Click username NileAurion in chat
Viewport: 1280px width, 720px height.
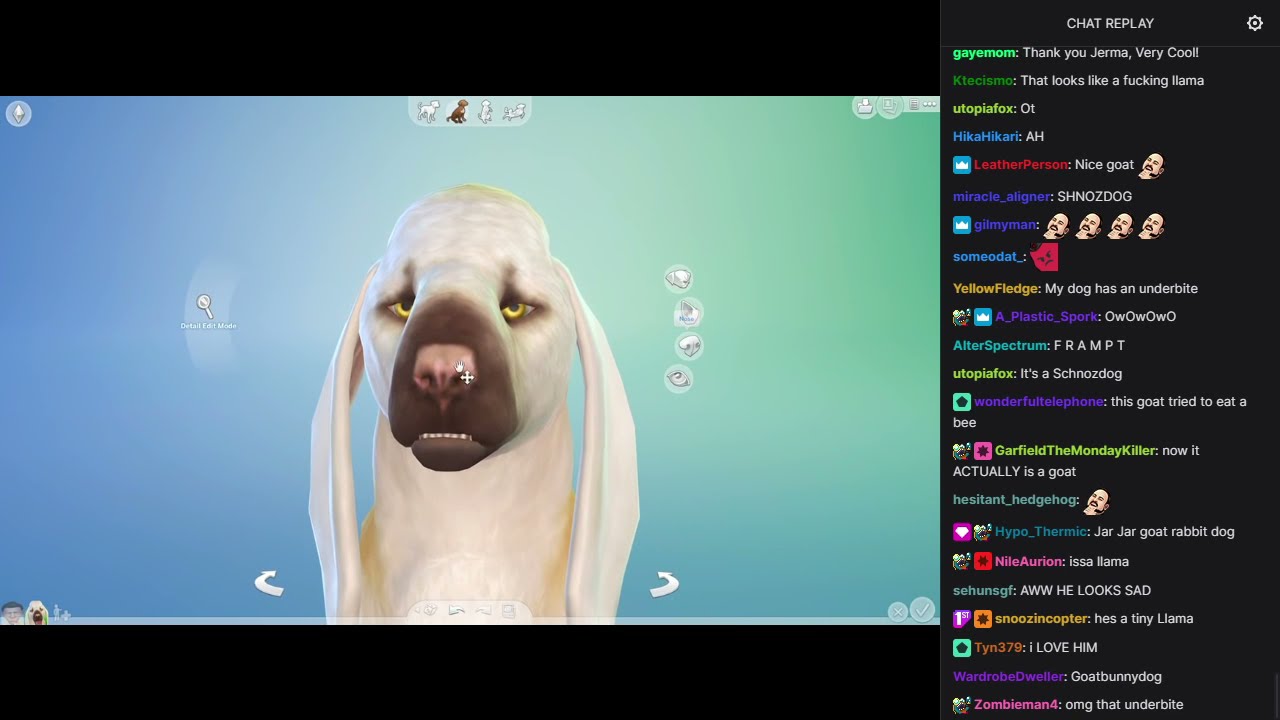click(1029, 561)
